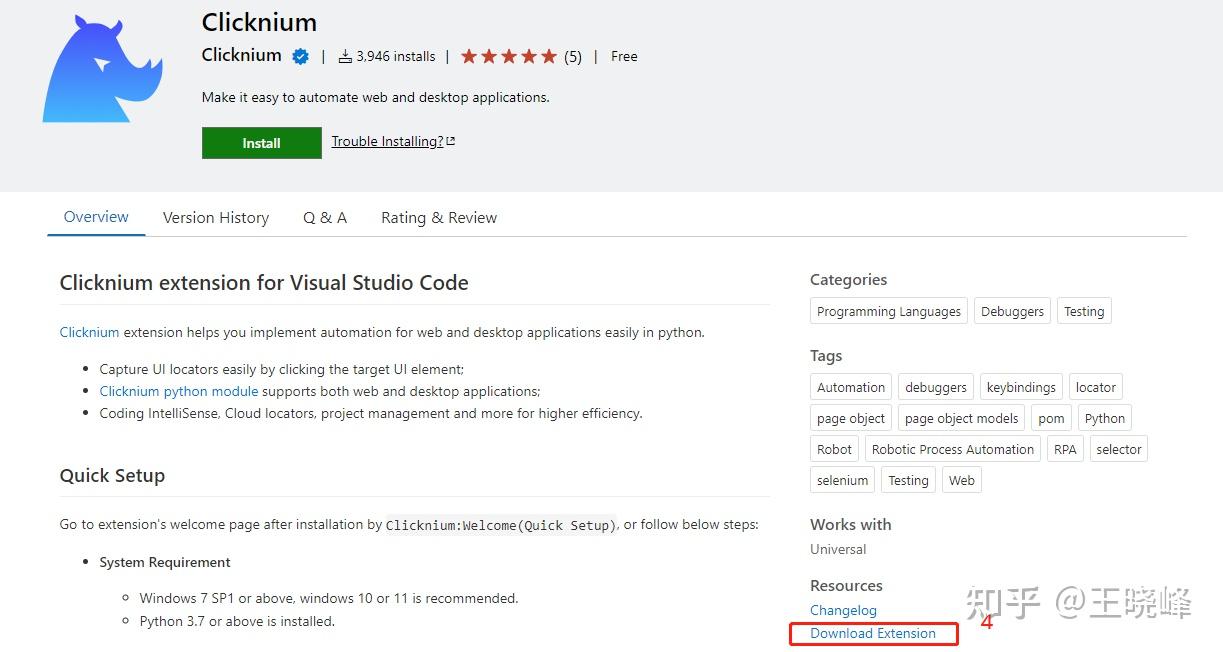
Task: Click the five-star rating icons
Action: tap(508, 57)
